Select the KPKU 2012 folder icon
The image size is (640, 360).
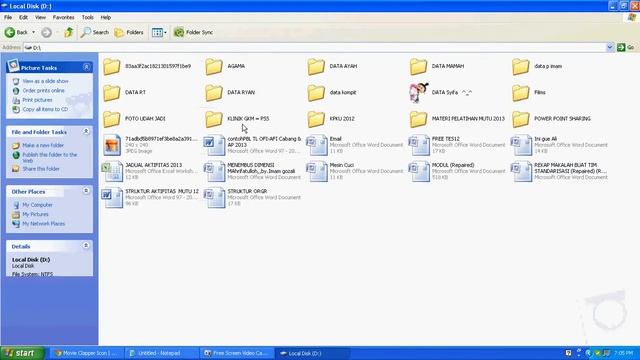[x=316, y=119]
